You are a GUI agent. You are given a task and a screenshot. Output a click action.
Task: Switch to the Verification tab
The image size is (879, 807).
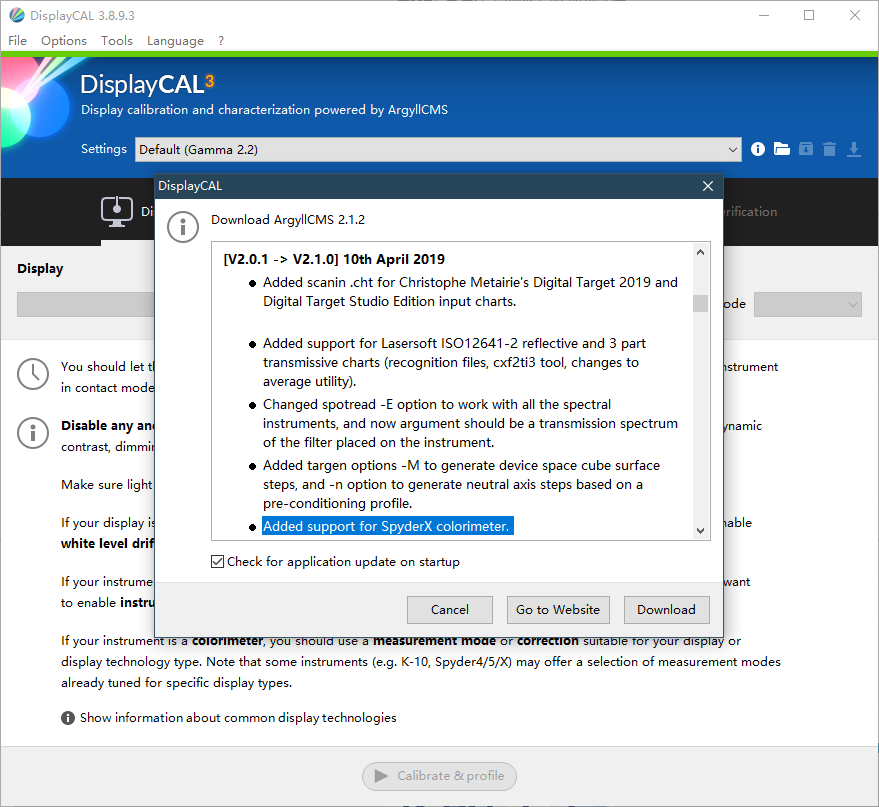coord(750,212)
